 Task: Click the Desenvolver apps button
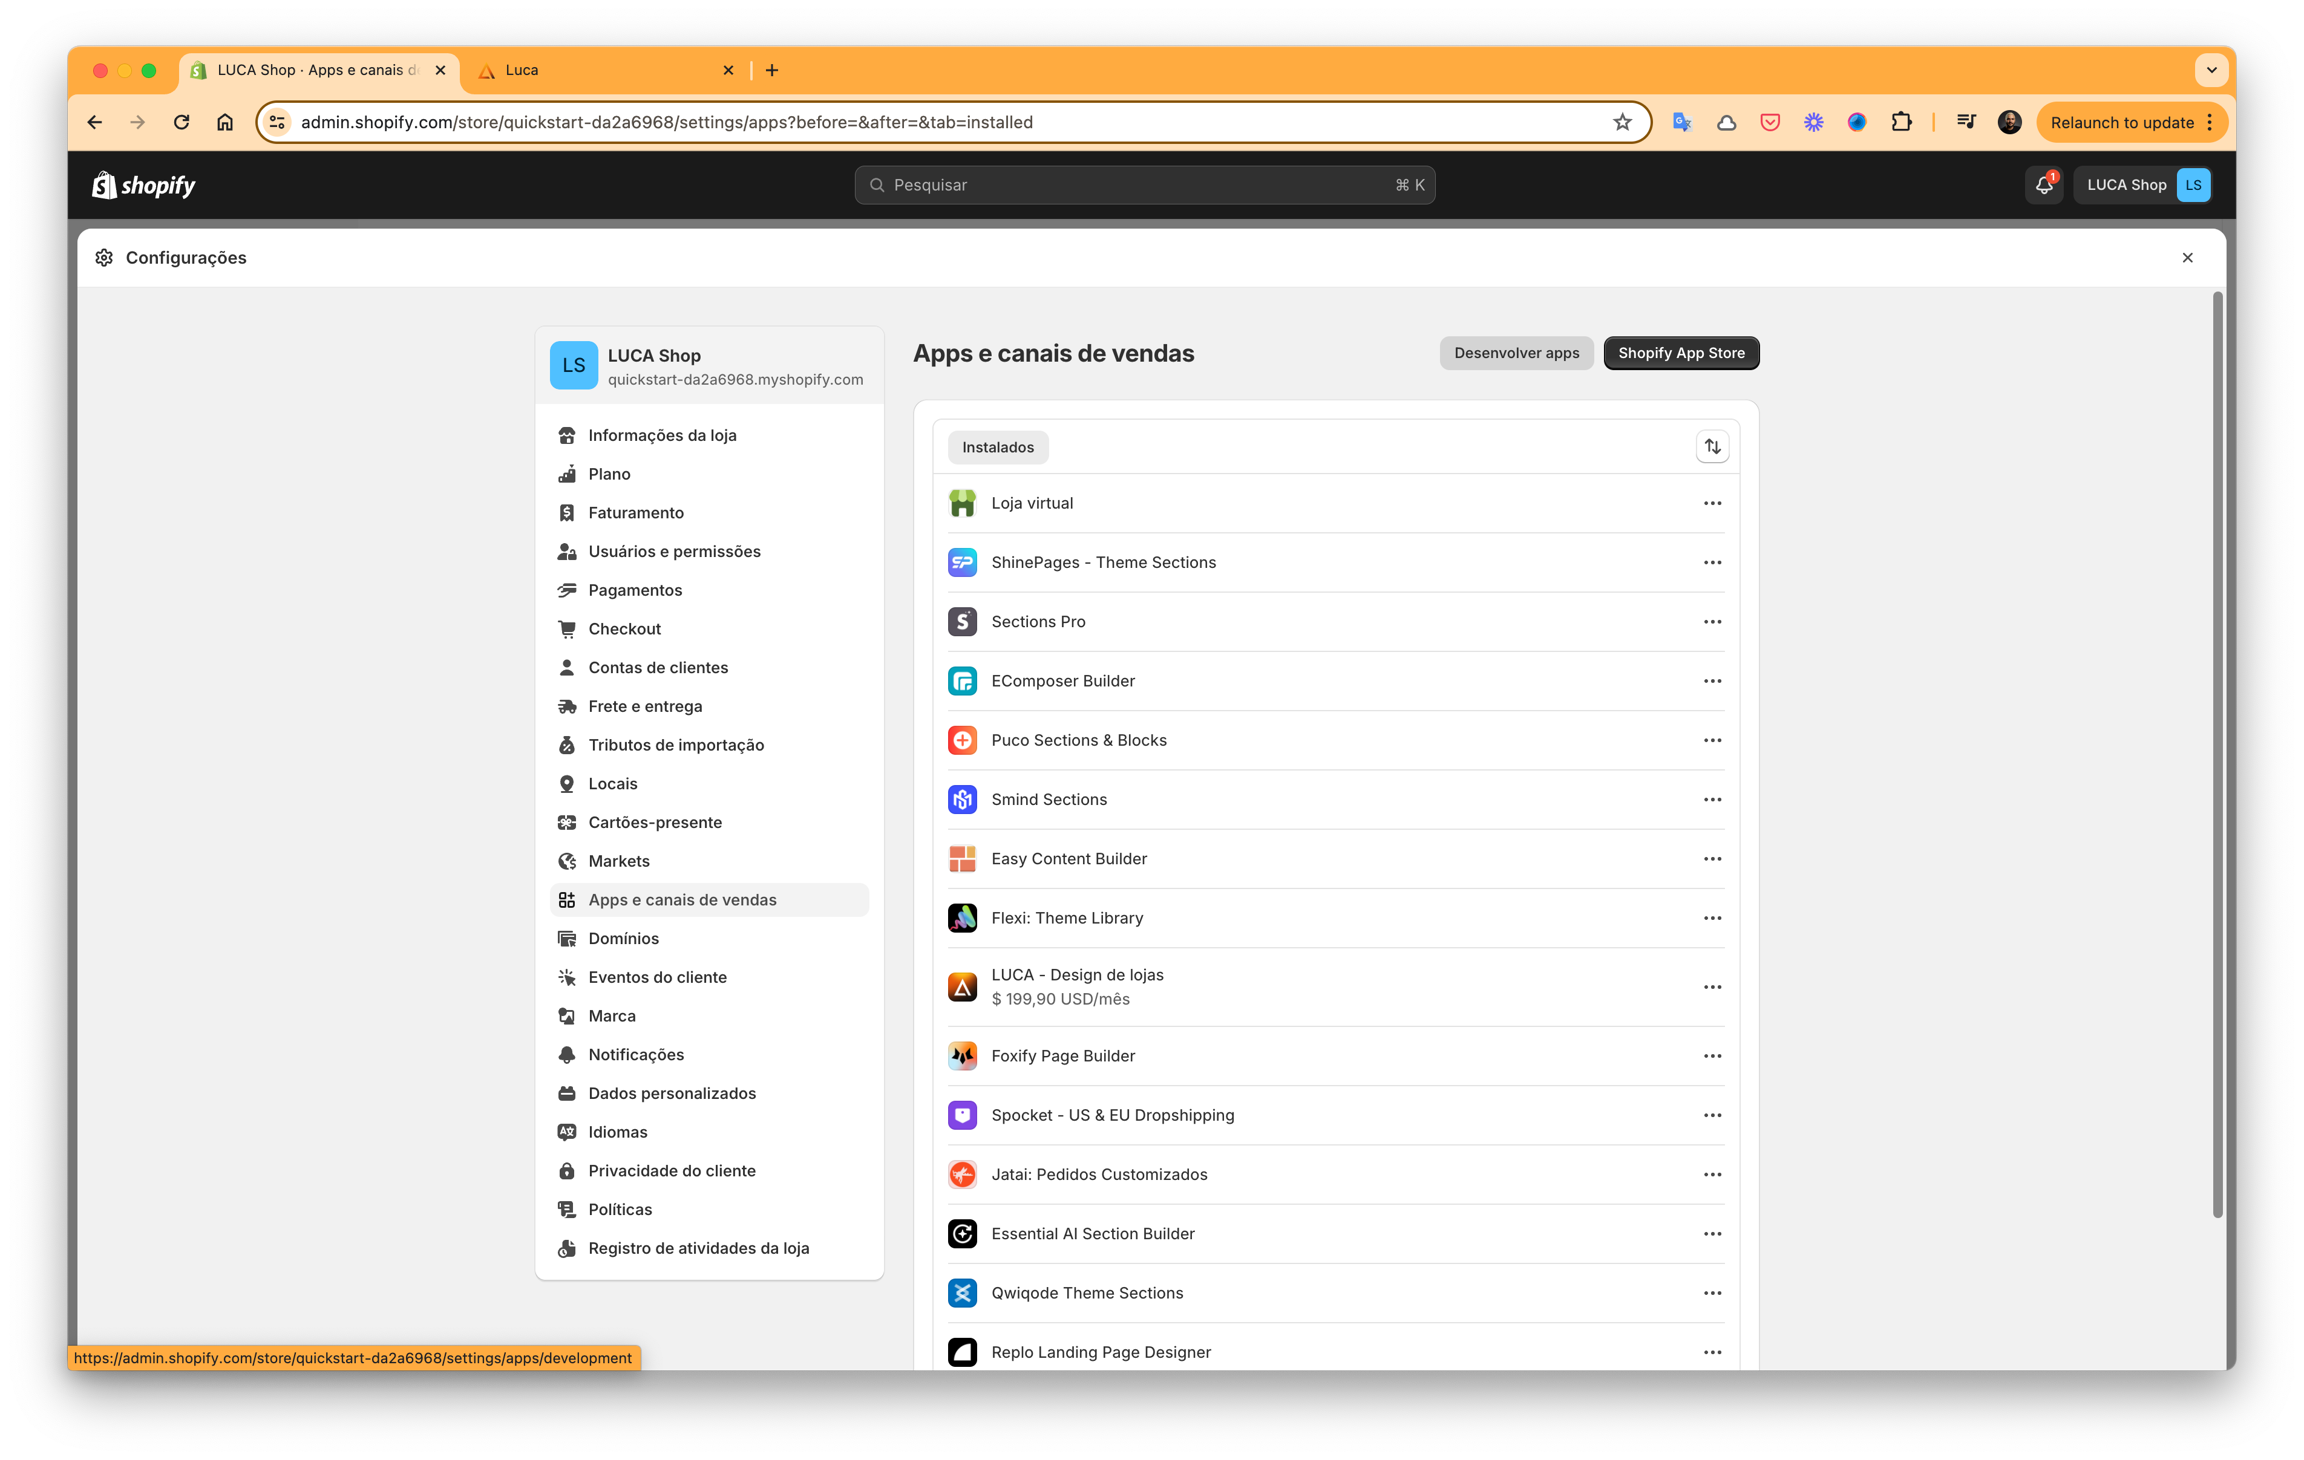click(1516, 353)
